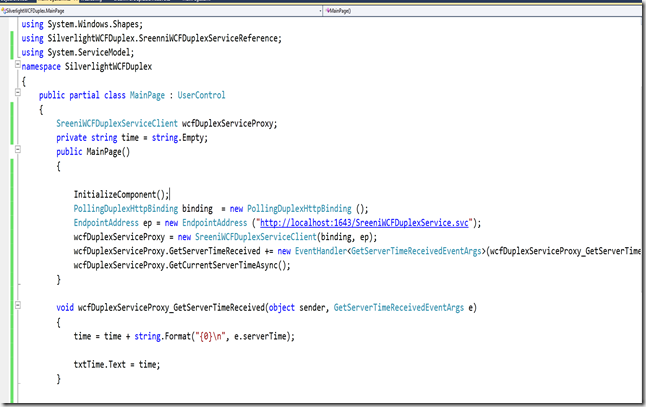646x407 pixels.
Task: Click the 'txtTime.Text = time;' line
Action: 117,365
